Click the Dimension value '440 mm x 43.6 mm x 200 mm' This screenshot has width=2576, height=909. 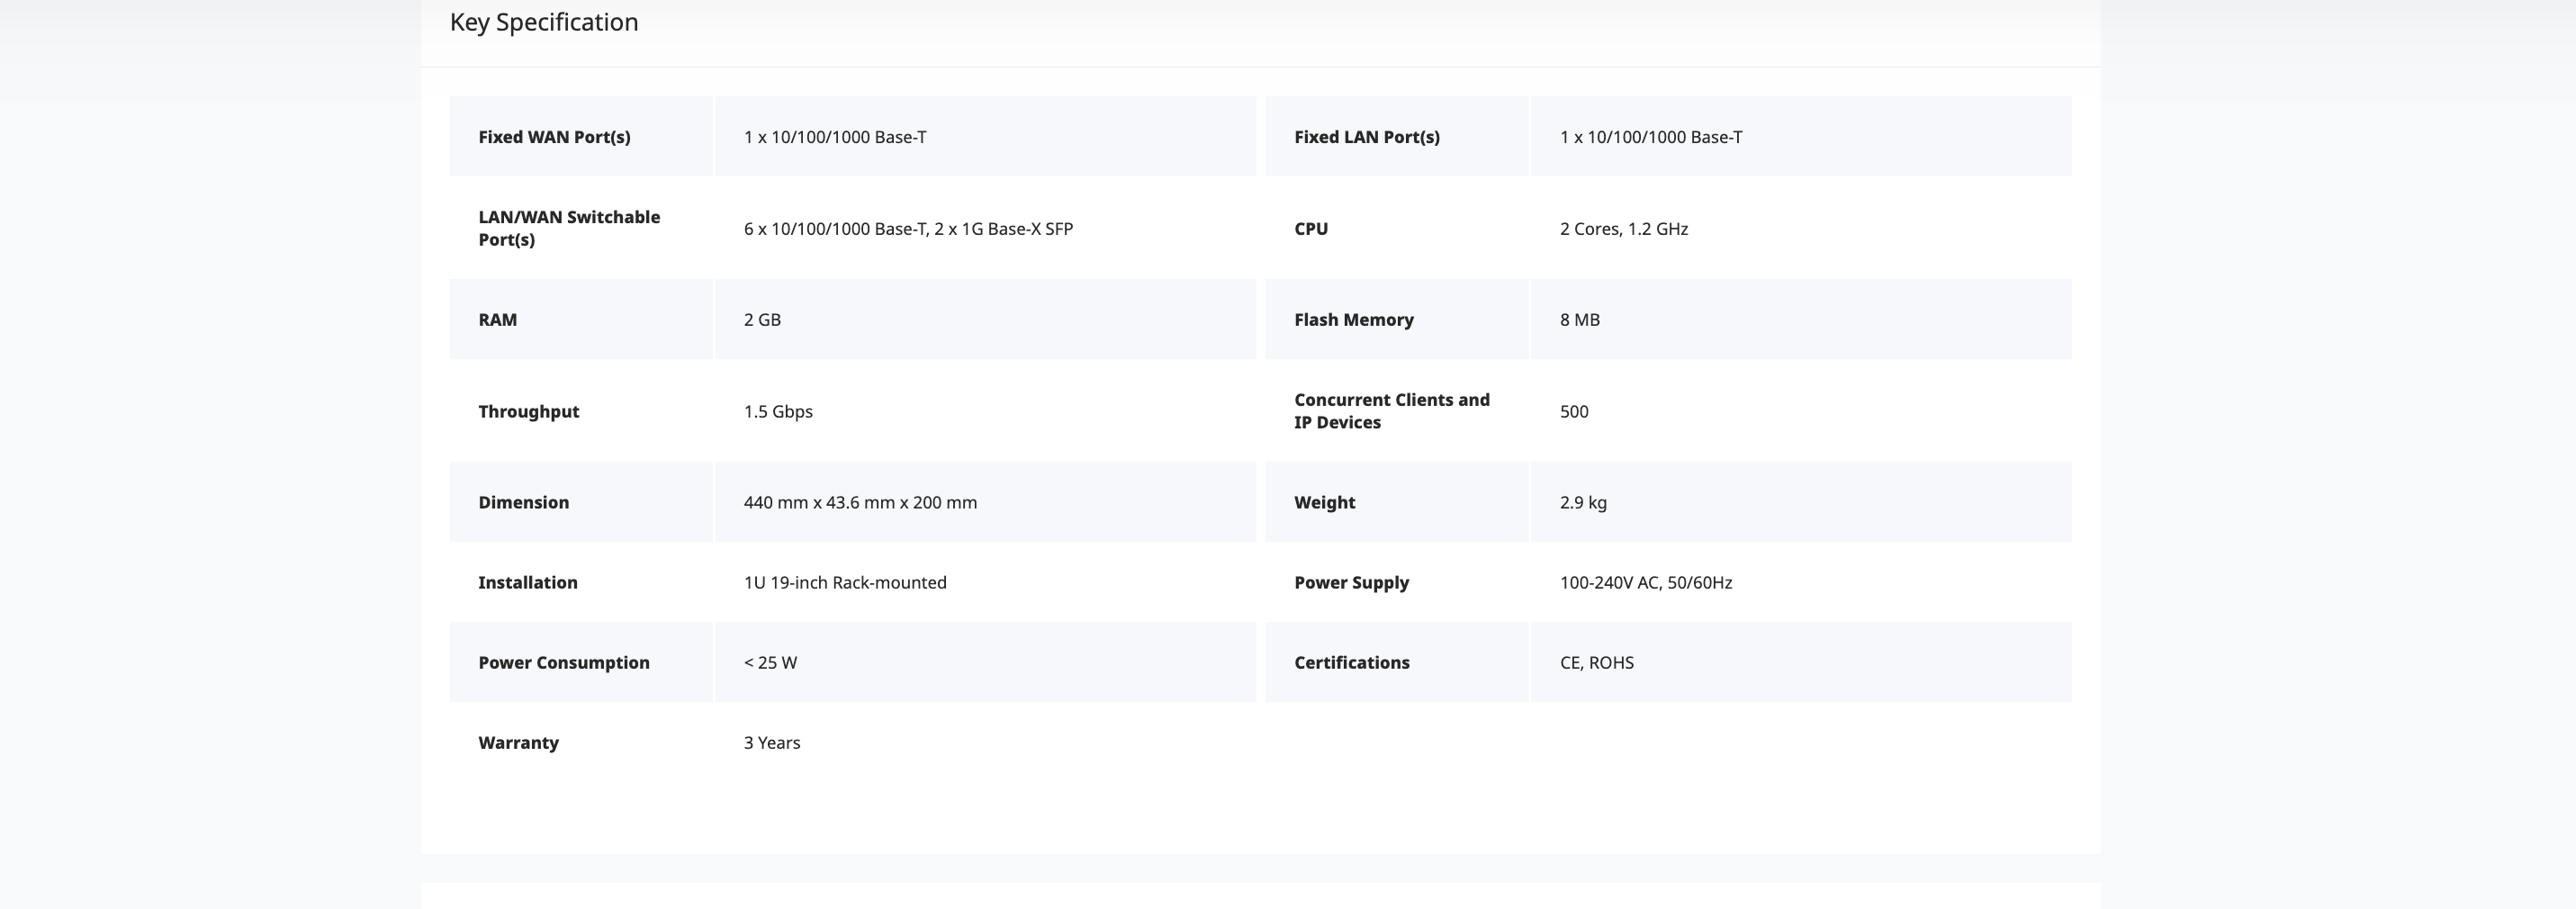(x=859, y=503)
